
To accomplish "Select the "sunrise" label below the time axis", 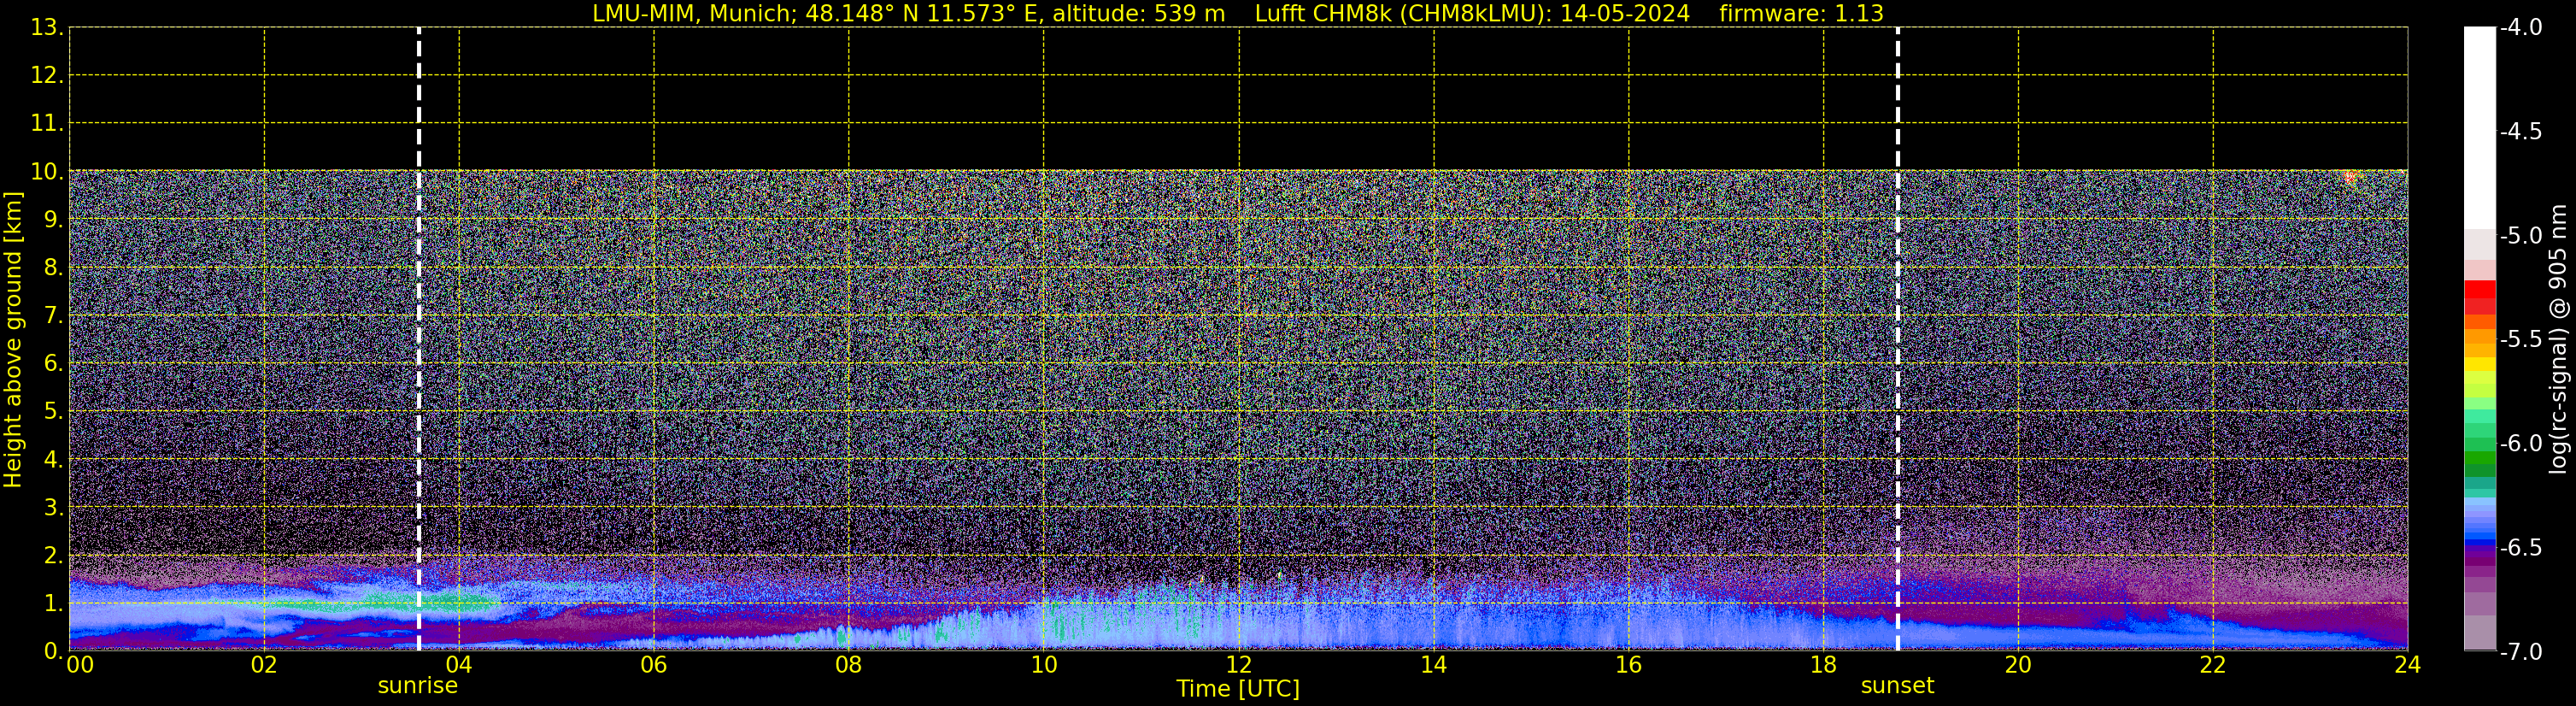I will pyautogui.click(x=417, y=686).
